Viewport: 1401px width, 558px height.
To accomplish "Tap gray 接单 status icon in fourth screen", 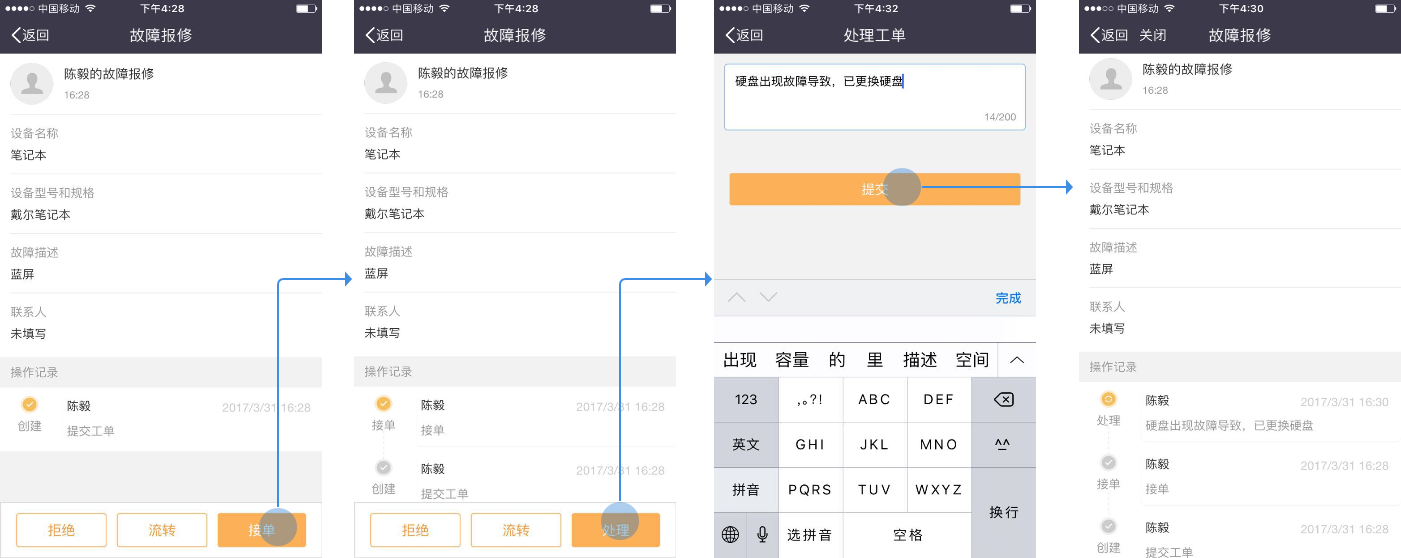I will tap(1108, 462).
